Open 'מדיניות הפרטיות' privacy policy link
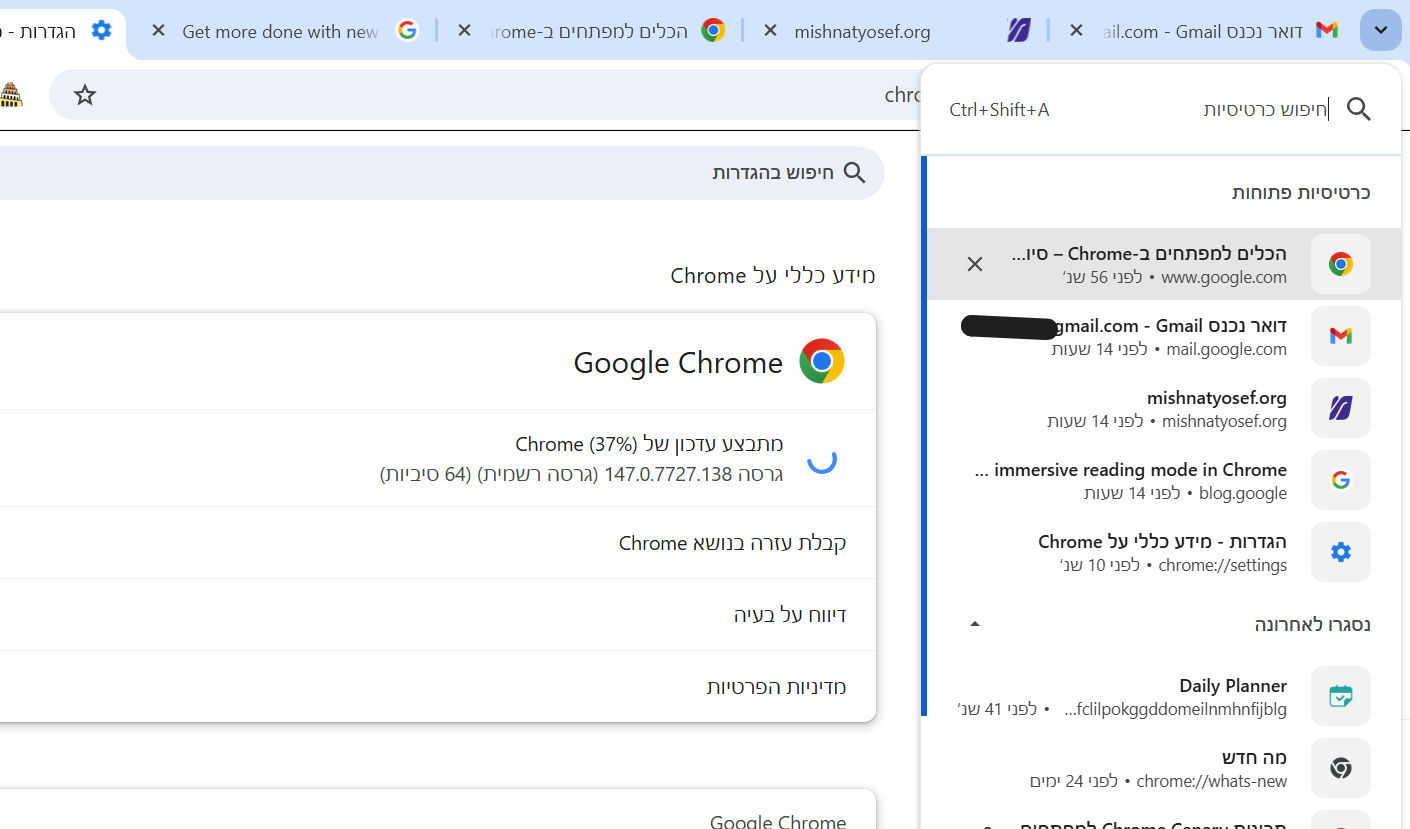 (438, 687)
